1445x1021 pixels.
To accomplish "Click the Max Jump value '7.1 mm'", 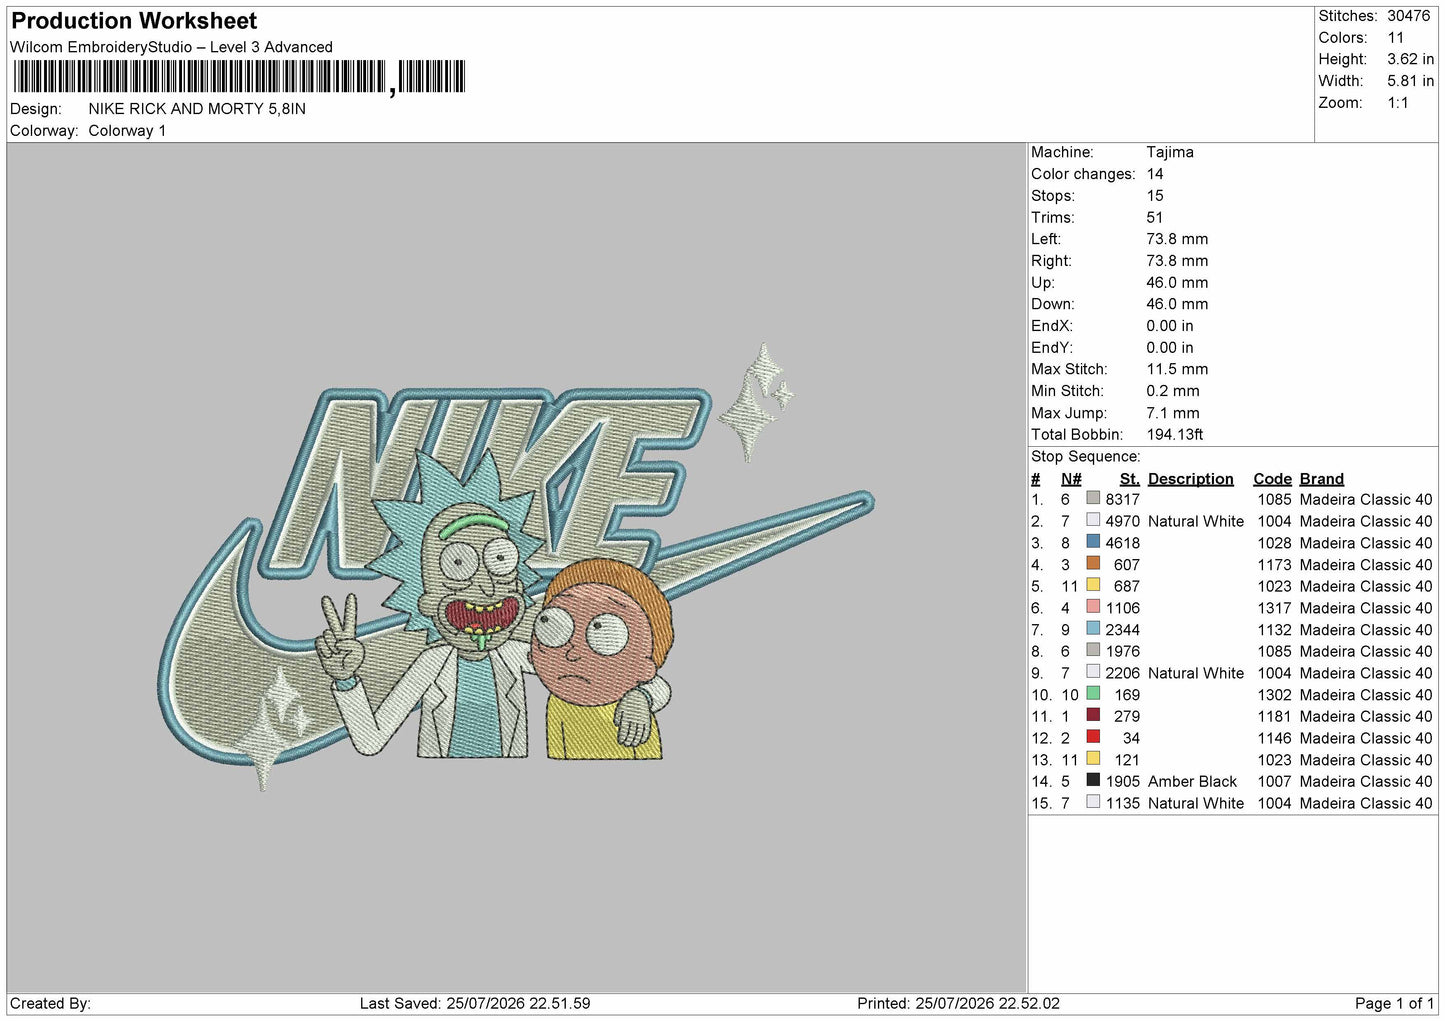I will 1173,413.
